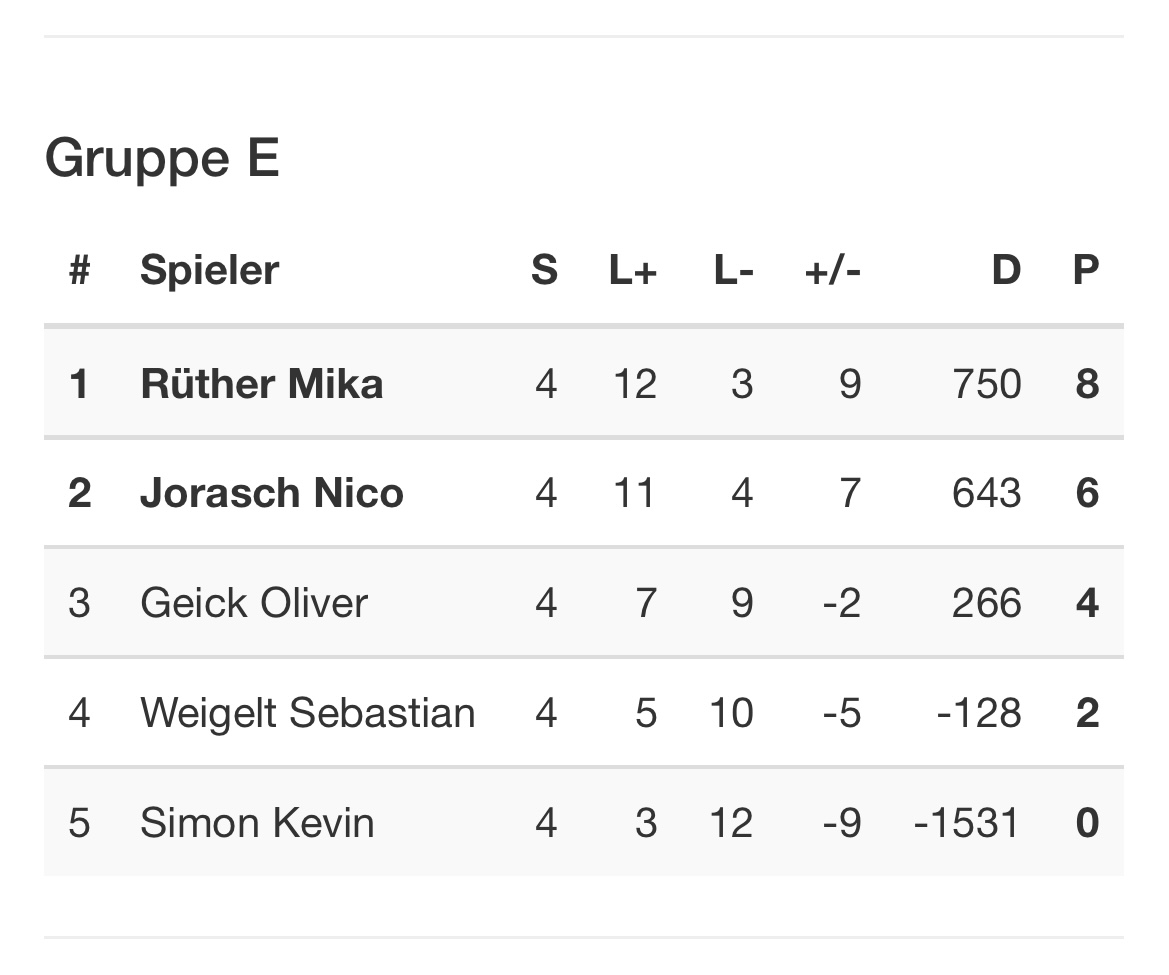Click player name Rüther Mika
Viewport: 1169px width, 975px height.
point(261,384)
